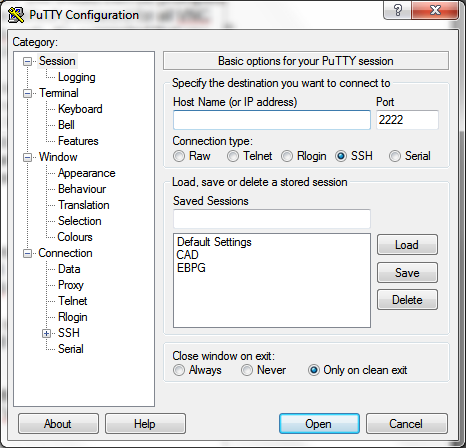Collapse the Terminal category
This screenshot has height=448, width=467.
coord(27,93)
